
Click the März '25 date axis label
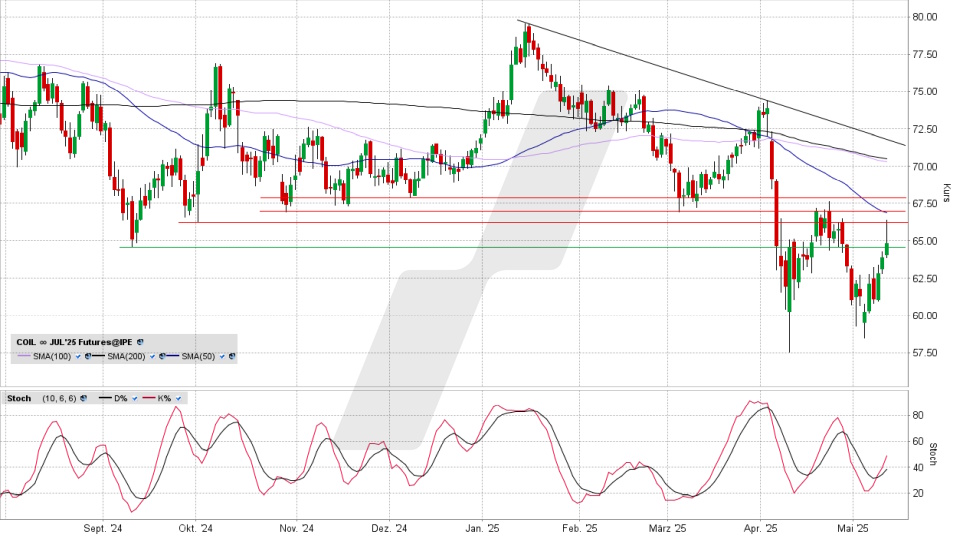pos(667,528)
